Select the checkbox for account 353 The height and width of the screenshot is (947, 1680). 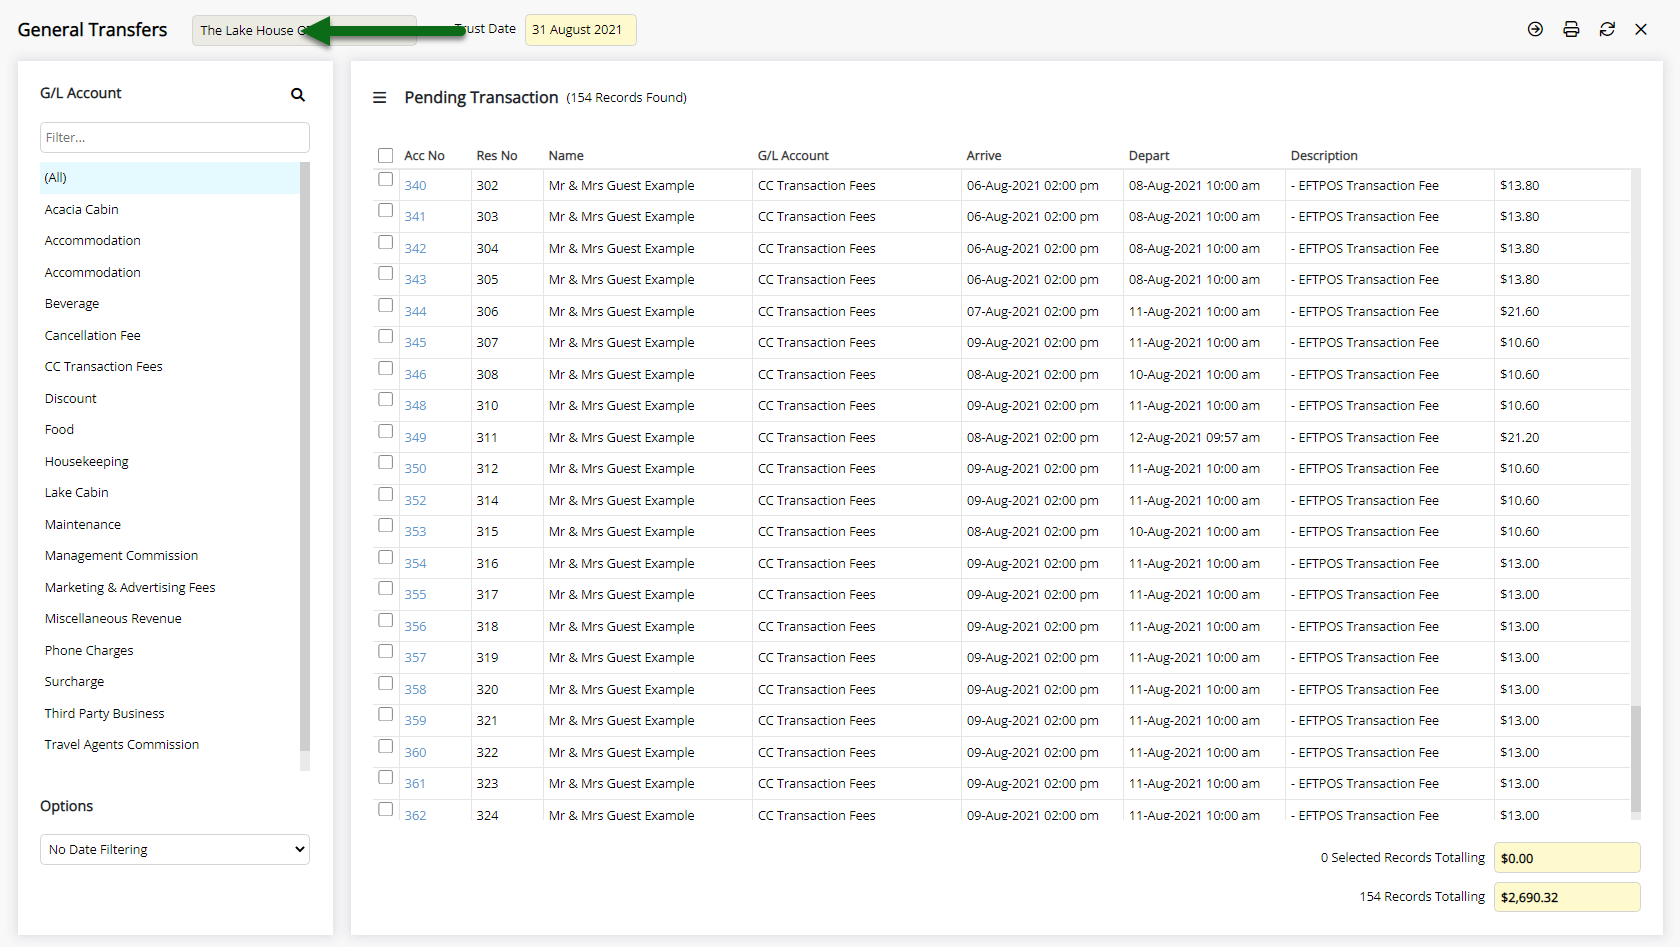[385, 525]
